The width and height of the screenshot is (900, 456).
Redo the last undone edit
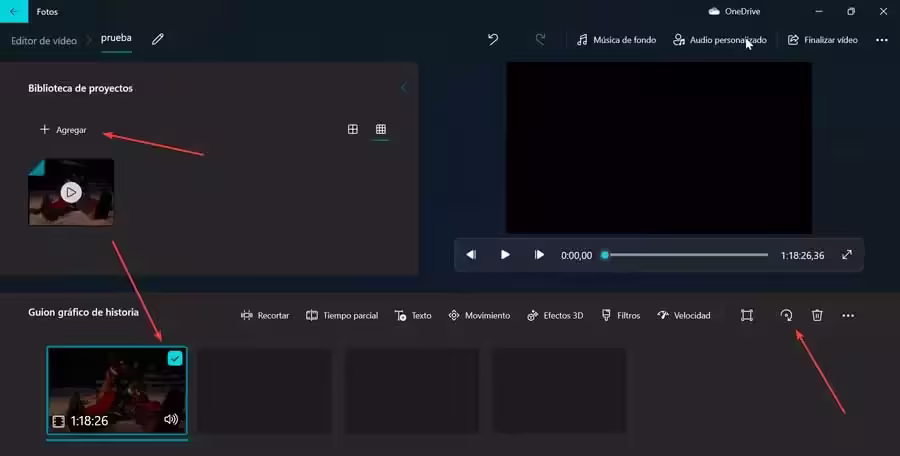[540, 40]
